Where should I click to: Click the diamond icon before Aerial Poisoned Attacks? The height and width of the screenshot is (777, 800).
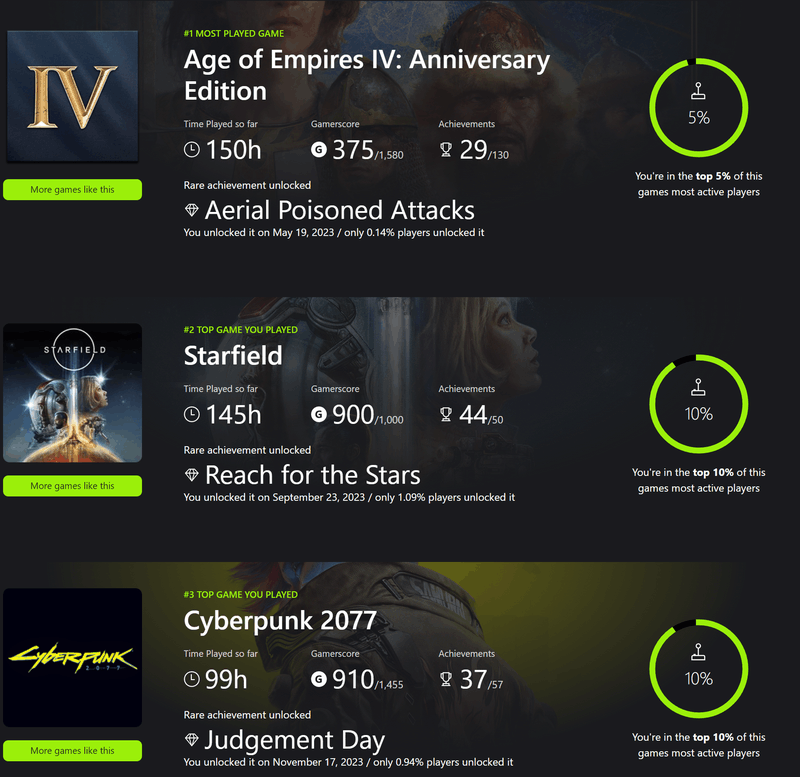(x=193, y=211)
